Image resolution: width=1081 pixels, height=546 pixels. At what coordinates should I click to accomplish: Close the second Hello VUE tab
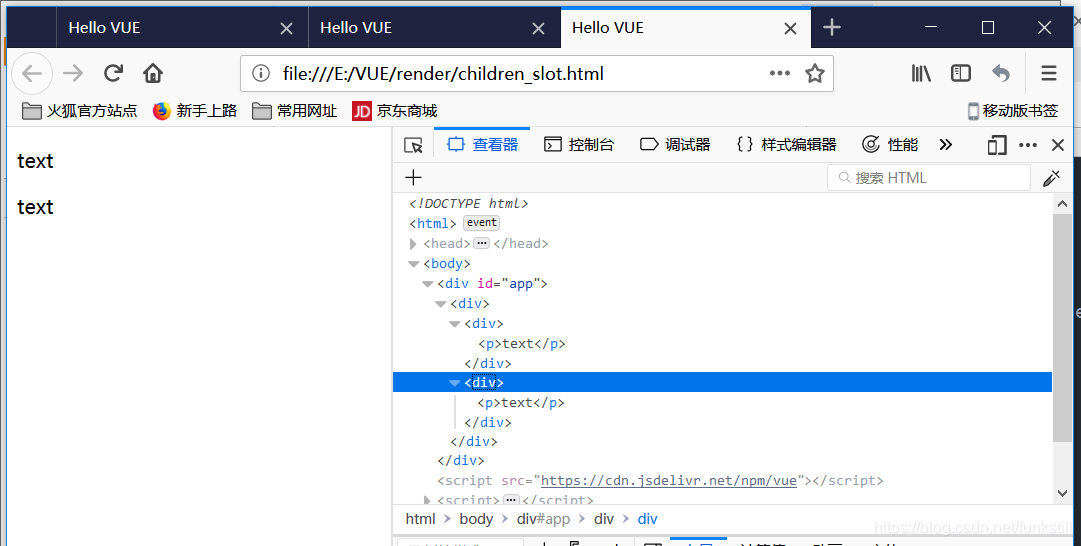tap(538, 28)
